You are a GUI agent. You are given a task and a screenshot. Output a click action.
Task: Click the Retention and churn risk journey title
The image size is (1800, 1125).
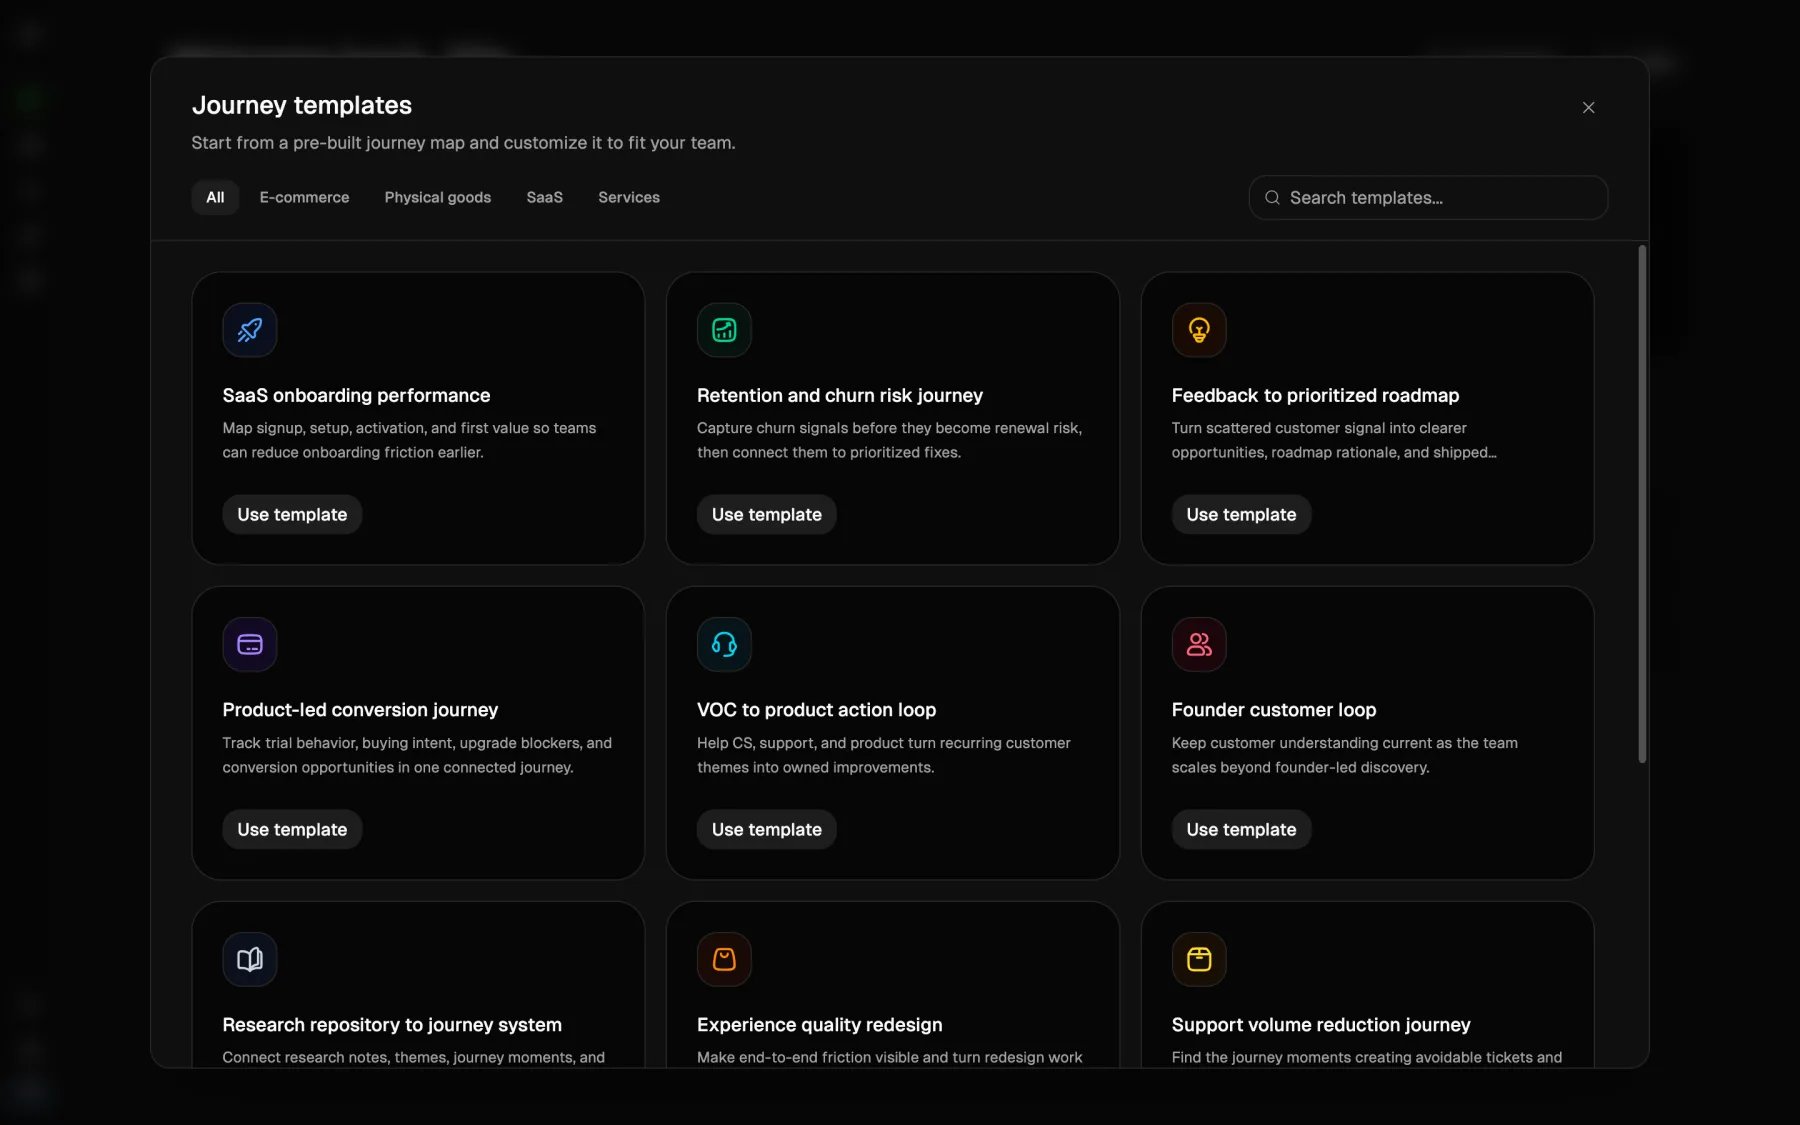[x=840, y=395]
